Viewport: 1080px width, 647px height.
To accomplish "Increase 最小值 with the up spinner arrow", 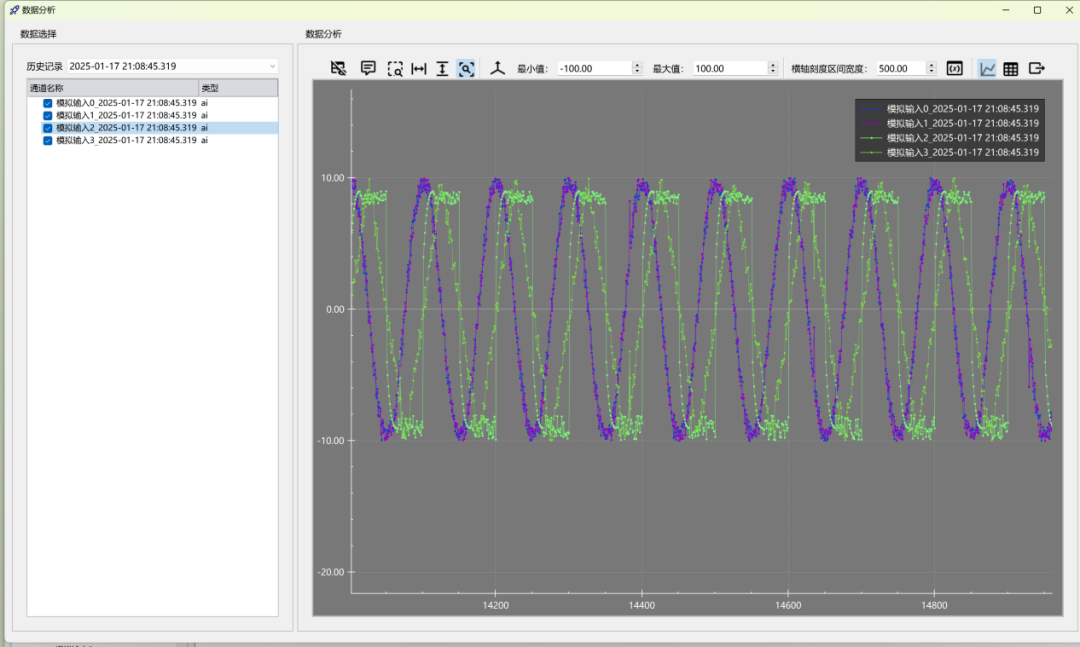I will click(637, 65).
